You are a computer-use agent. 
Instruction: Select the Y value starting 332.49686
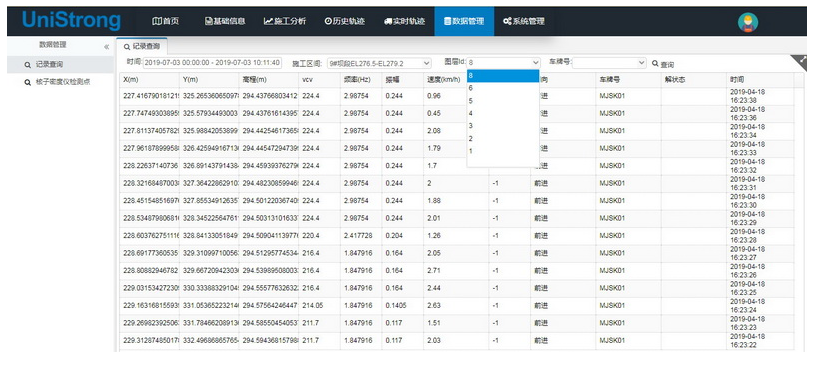[x=210, y=340]
